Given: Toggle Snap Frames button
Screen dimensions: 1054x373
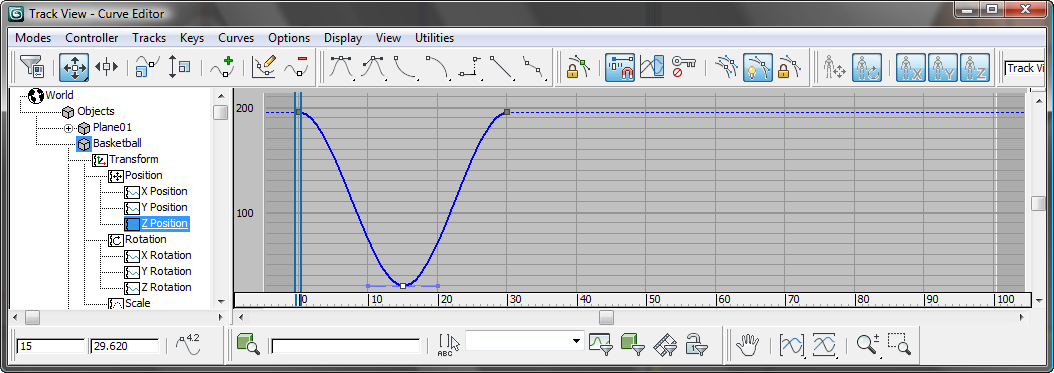Looking at the screenshot, I should click(620, 67).
